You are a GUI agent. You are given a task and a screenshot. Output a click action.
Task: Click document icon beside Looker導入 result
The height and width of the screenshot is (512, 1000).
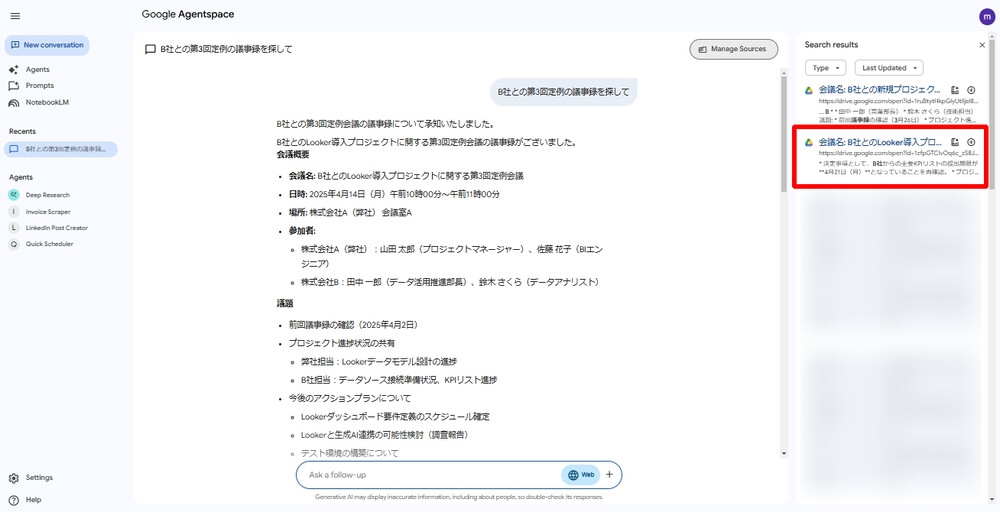pos(955,142)
